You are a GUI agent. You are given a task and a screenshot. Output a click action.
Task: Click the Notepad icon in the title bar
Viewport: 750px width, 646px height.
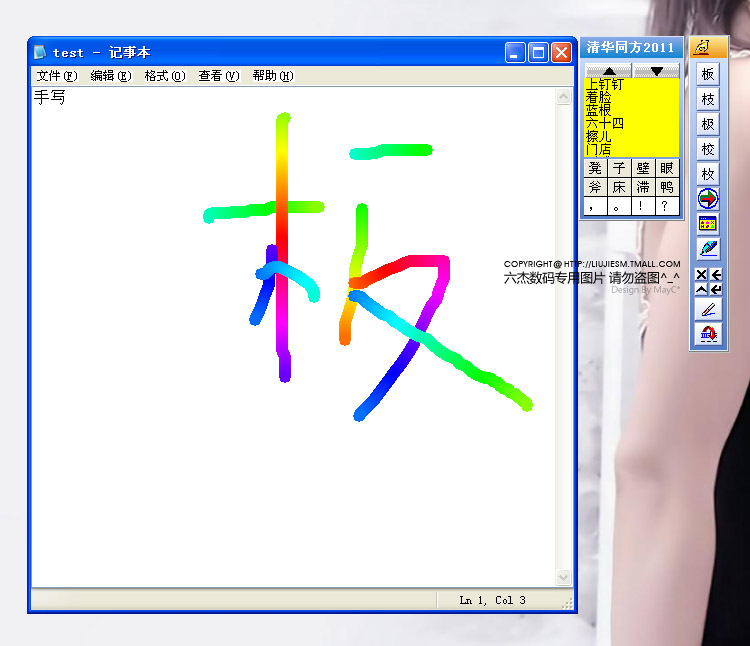[40, 52]
